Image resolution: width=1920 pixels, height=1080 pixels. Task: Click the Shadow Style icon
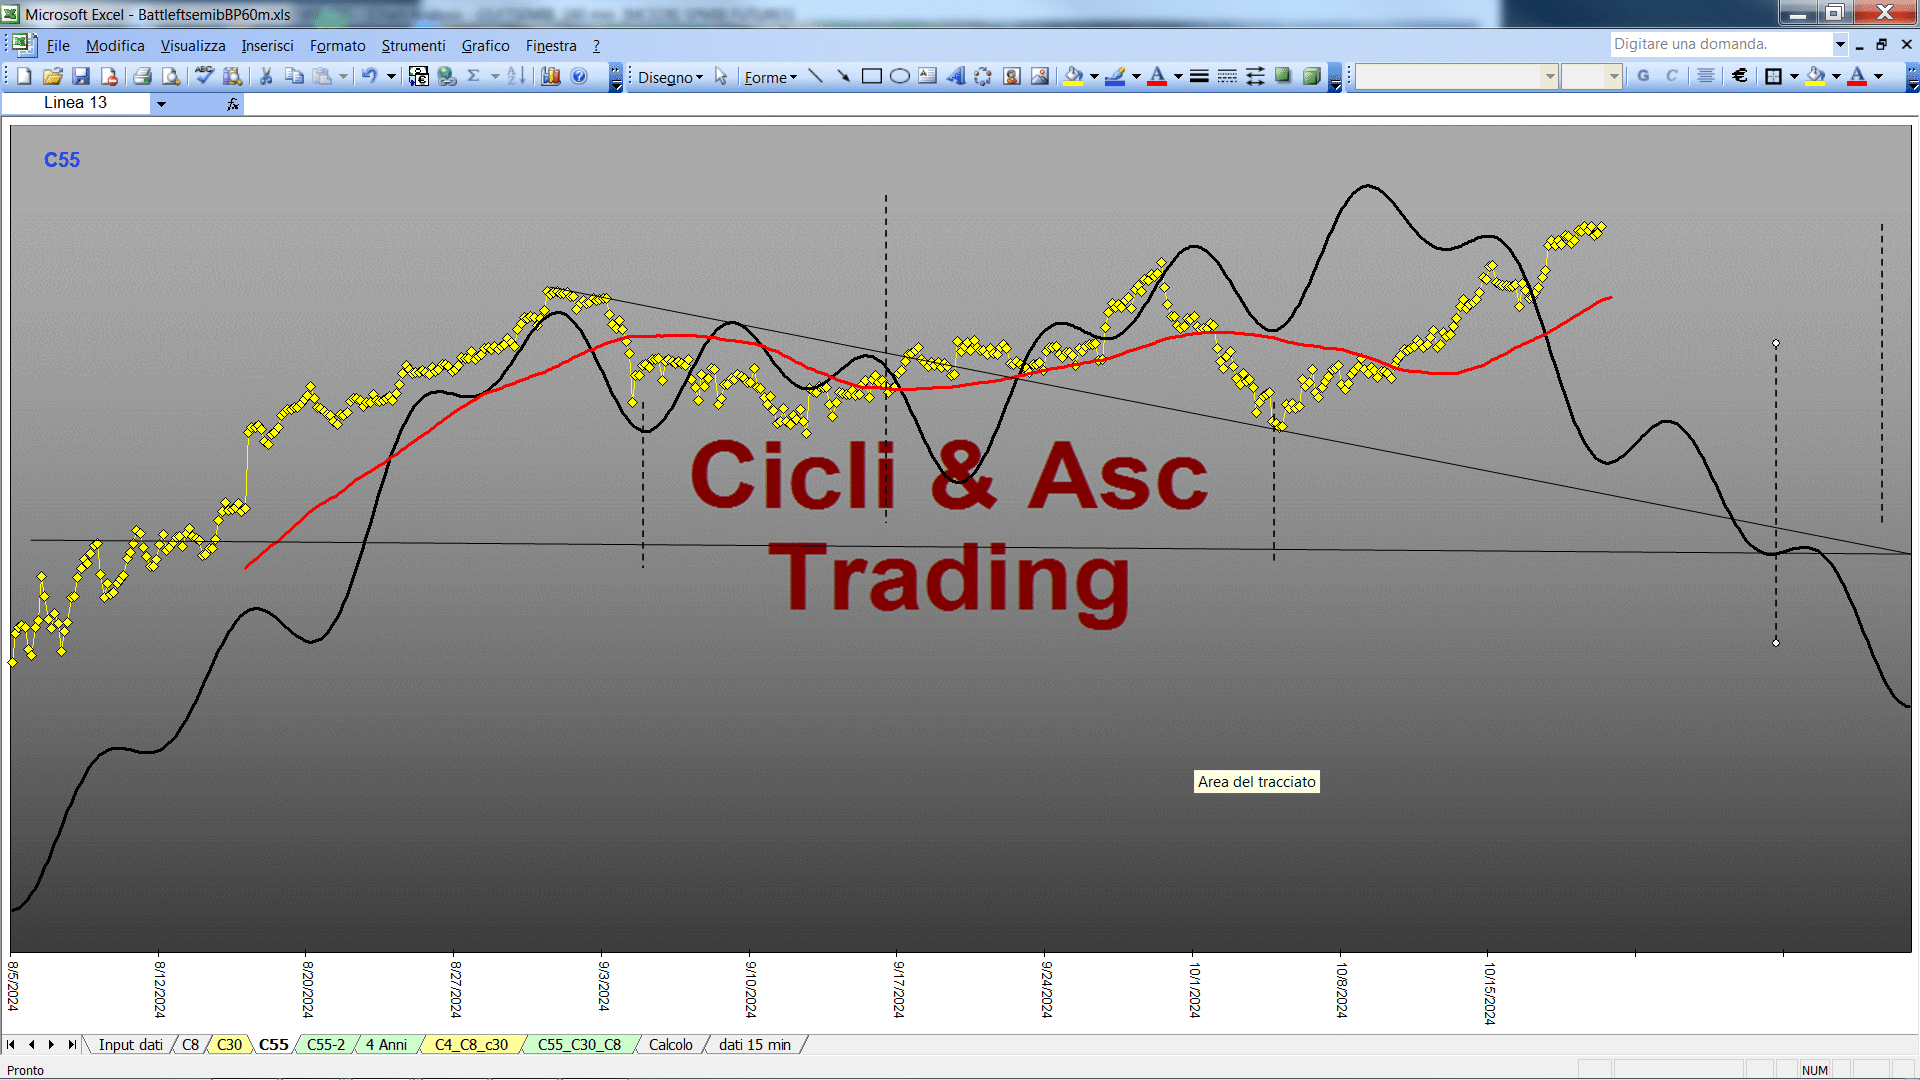[1283, 76]
